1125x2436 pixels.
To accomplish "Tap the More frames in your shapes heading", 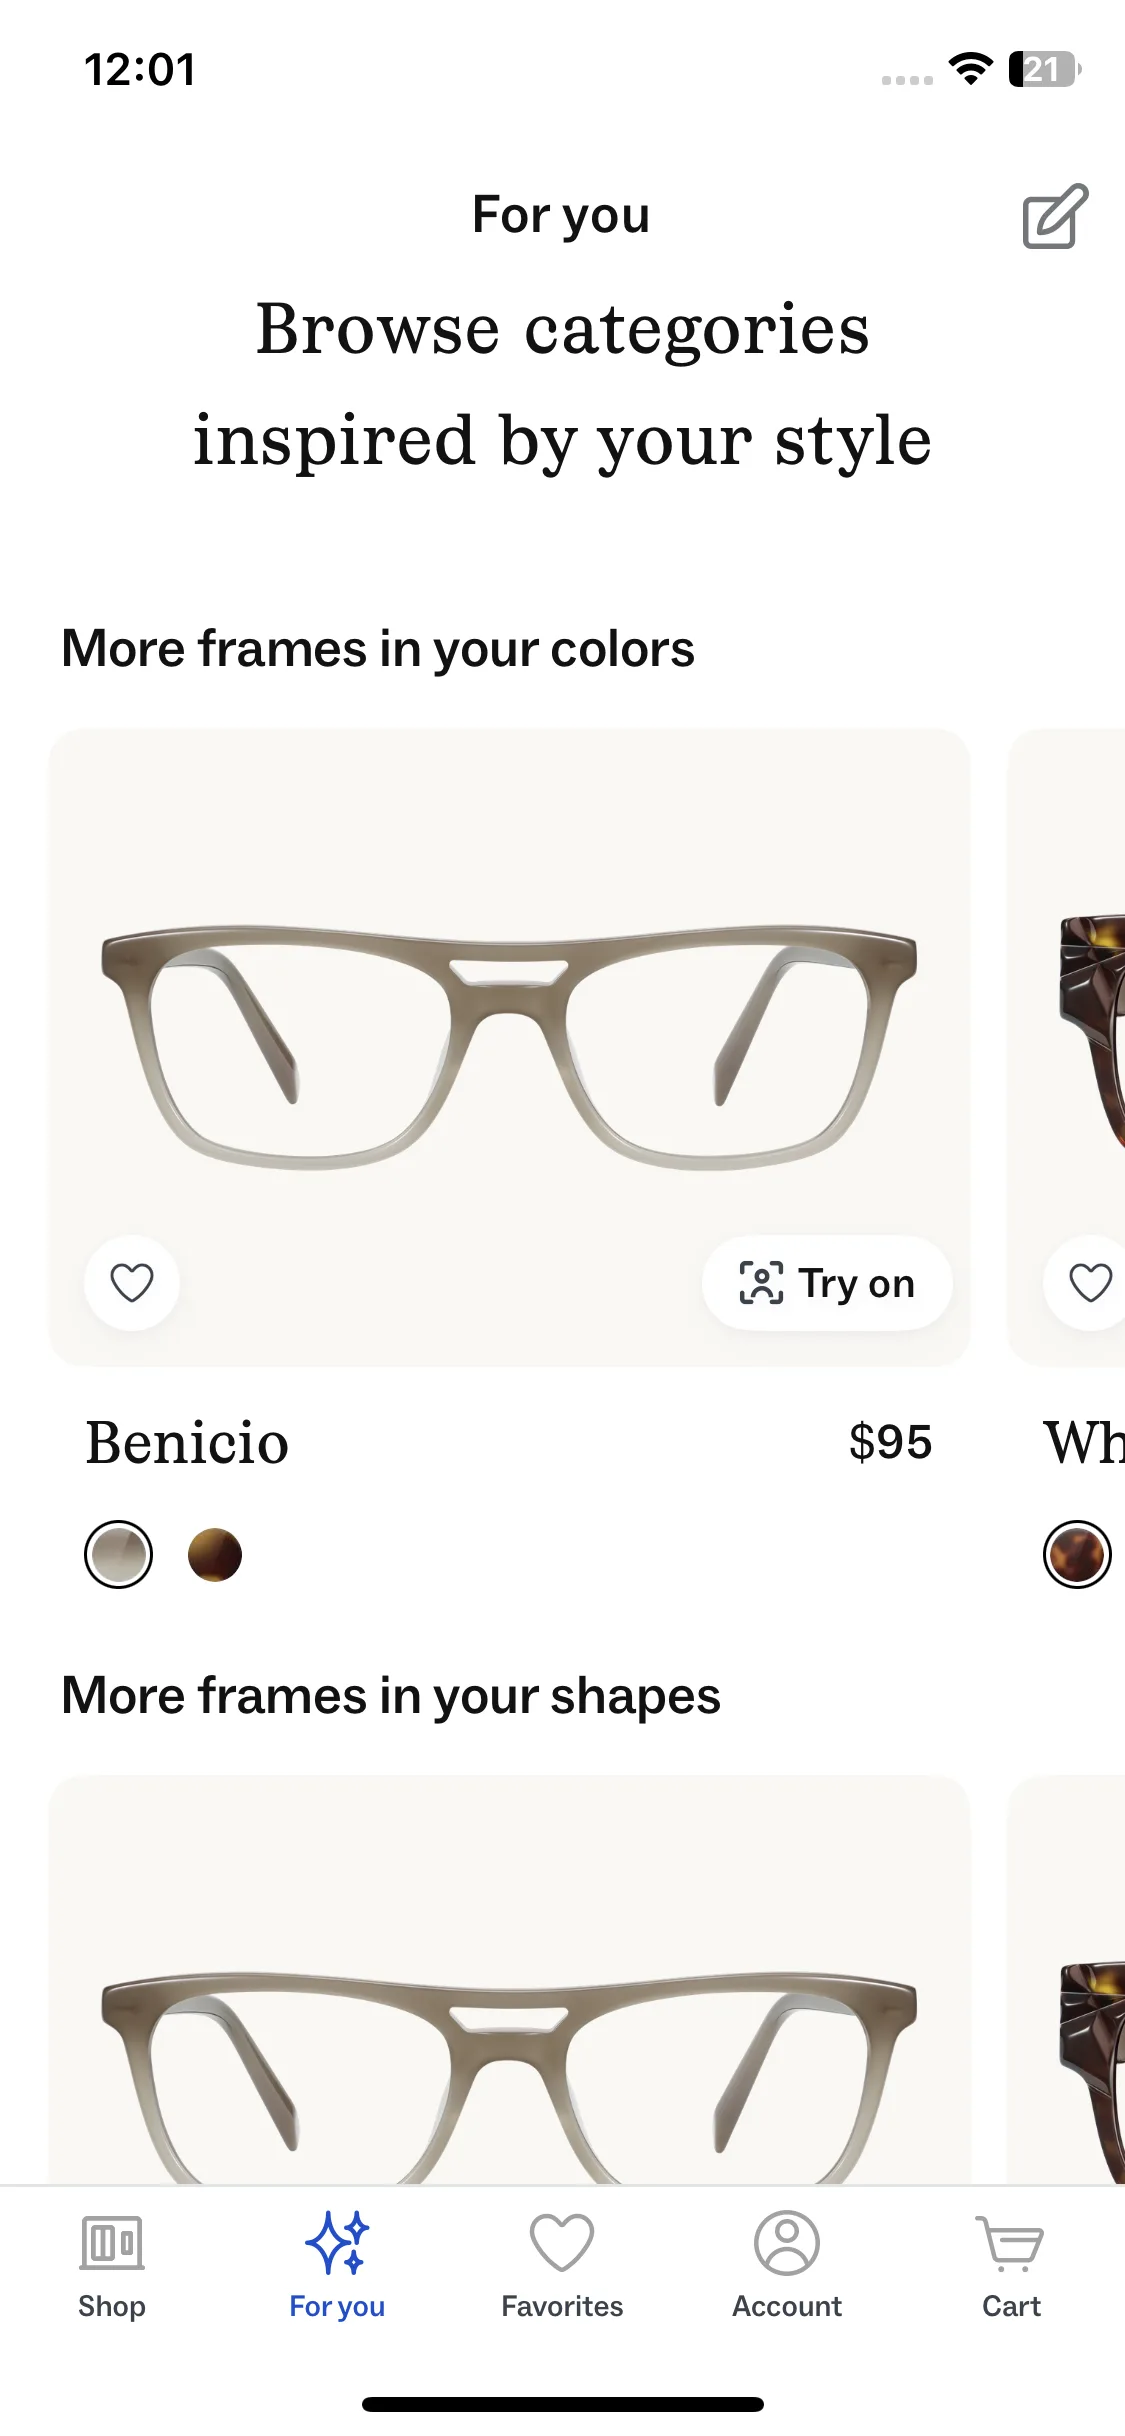I will 391,1696.
